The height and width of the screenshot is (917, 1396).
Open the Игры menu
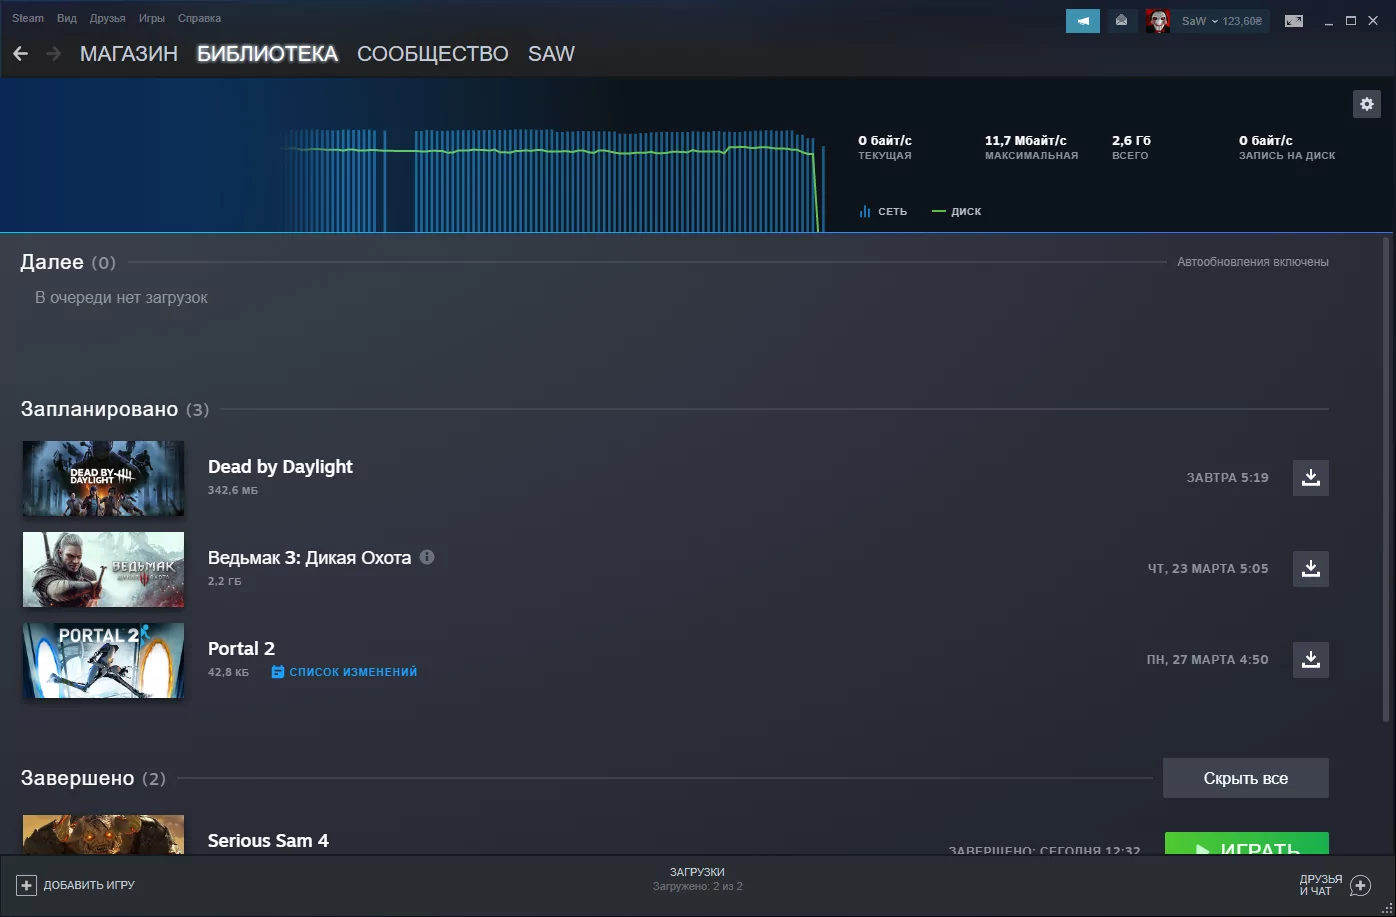pos(152,18)
